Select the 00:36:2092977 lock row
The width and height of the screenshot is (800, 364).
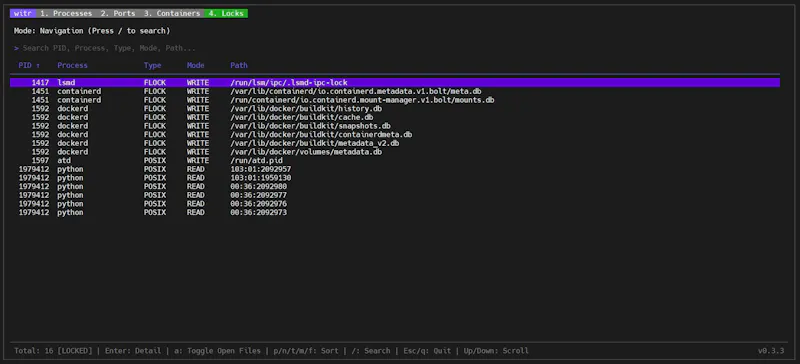[x=395, y=195]
